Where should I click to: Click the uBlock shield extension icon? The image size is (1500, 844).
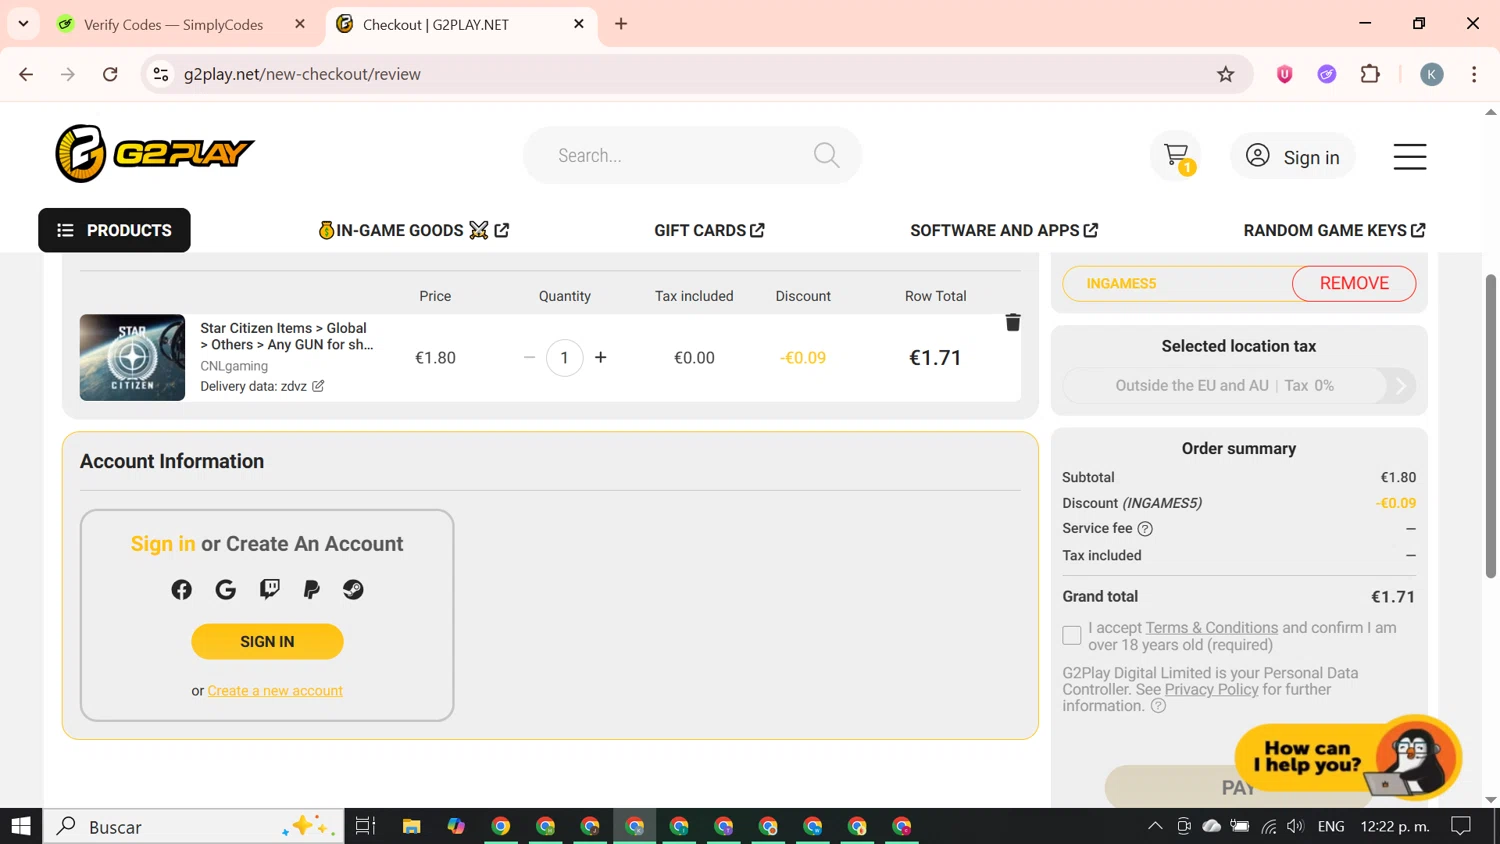[x=1285, y=74]
